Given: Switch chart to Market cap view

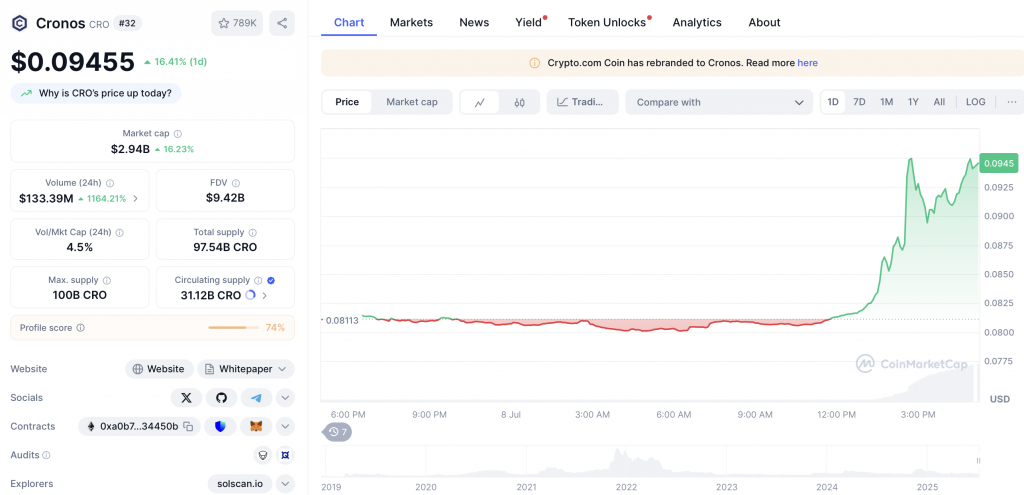Looking at the screenshot, I should tap(411, 102).
